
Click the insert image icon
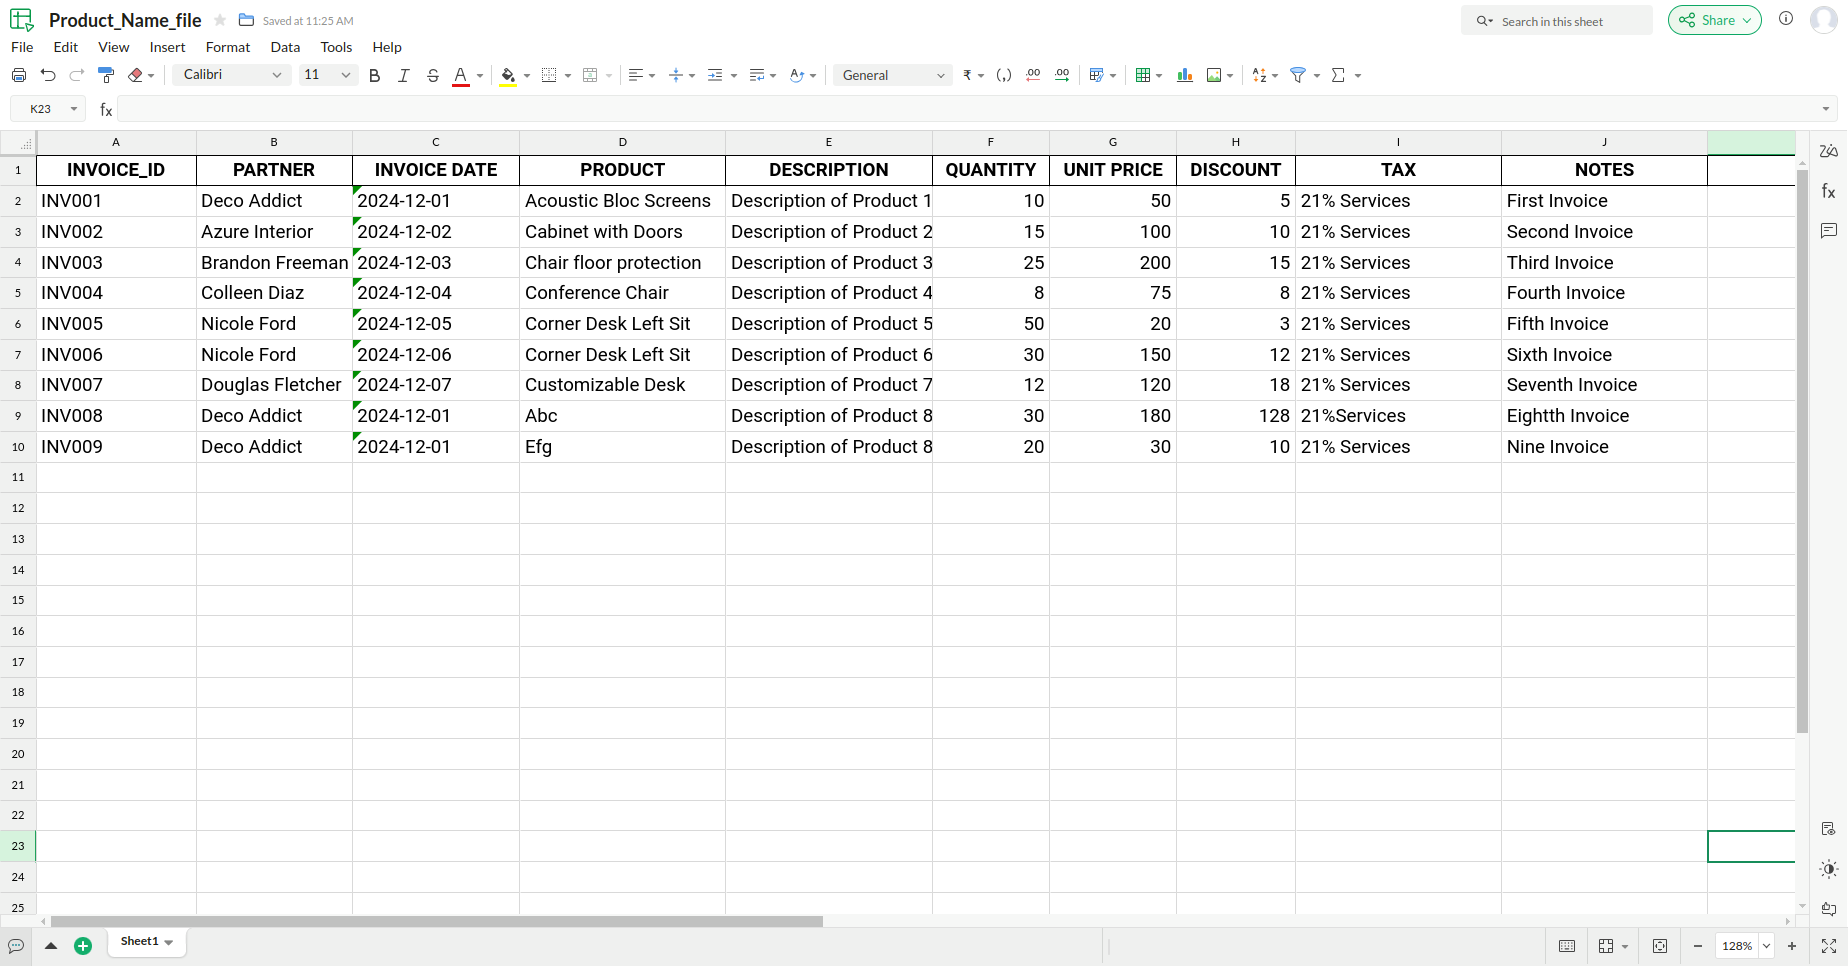[1214, 75]
